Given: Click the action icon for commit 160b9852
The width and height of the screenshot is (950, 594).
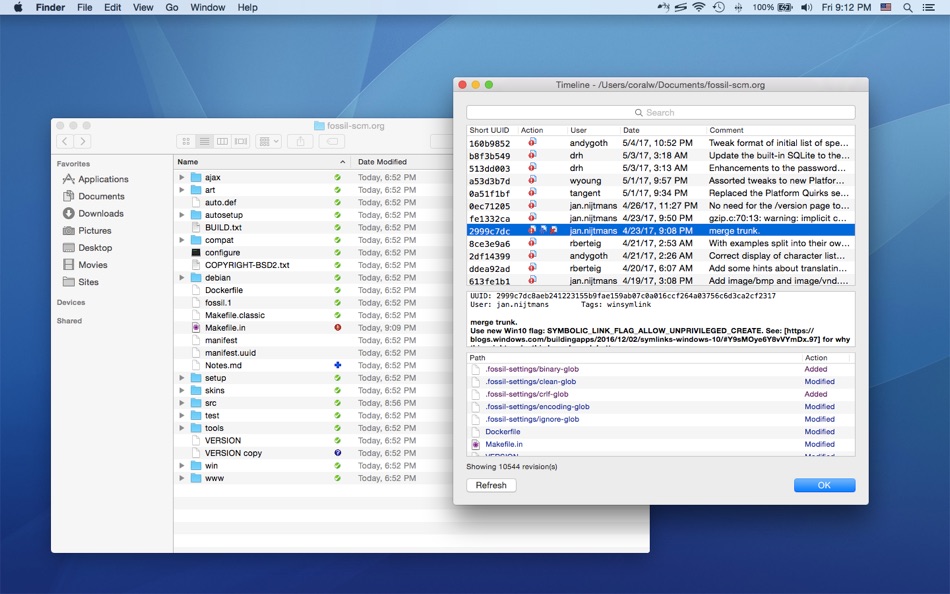Looking at the screenshot, I should tap(532, 143).
